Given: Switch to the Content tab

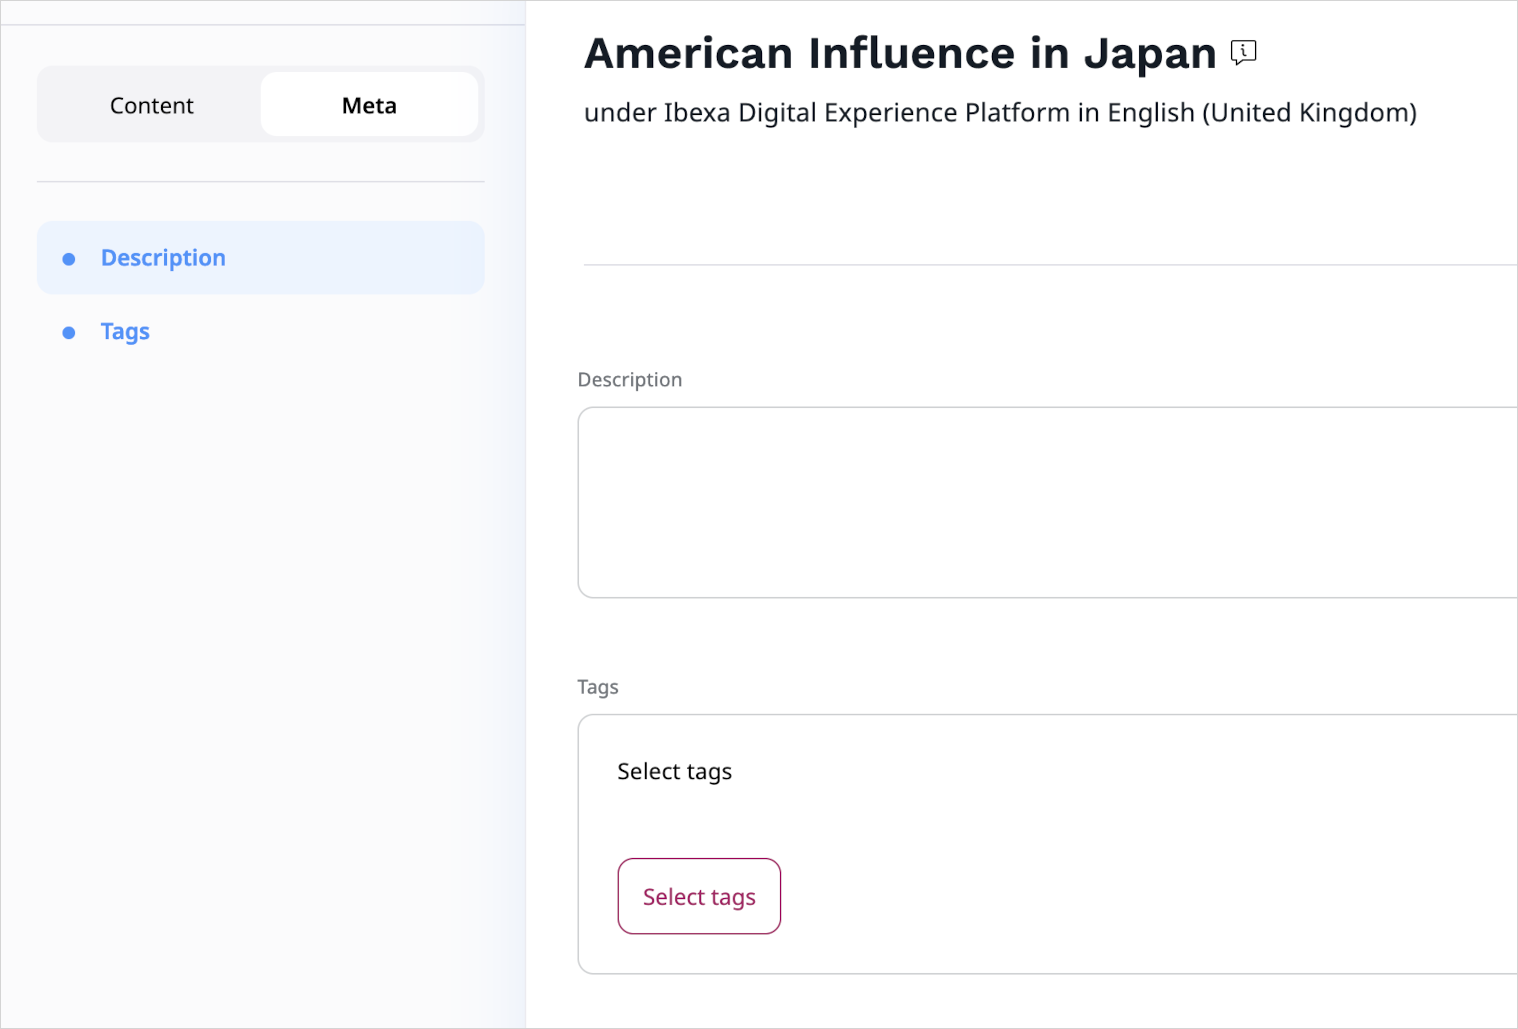Looking at the screenshot, I should click(151, 105).
